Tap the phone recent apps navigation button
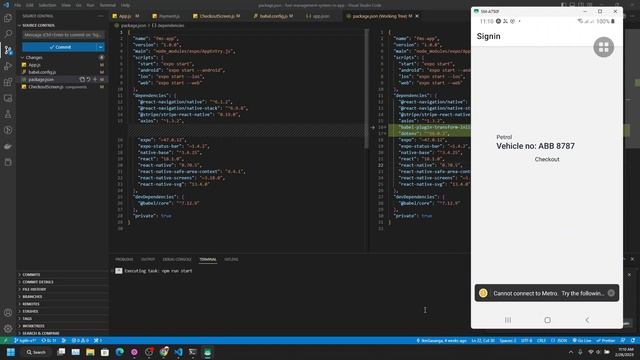Screen dimensions: 640x360 [508, 320]
